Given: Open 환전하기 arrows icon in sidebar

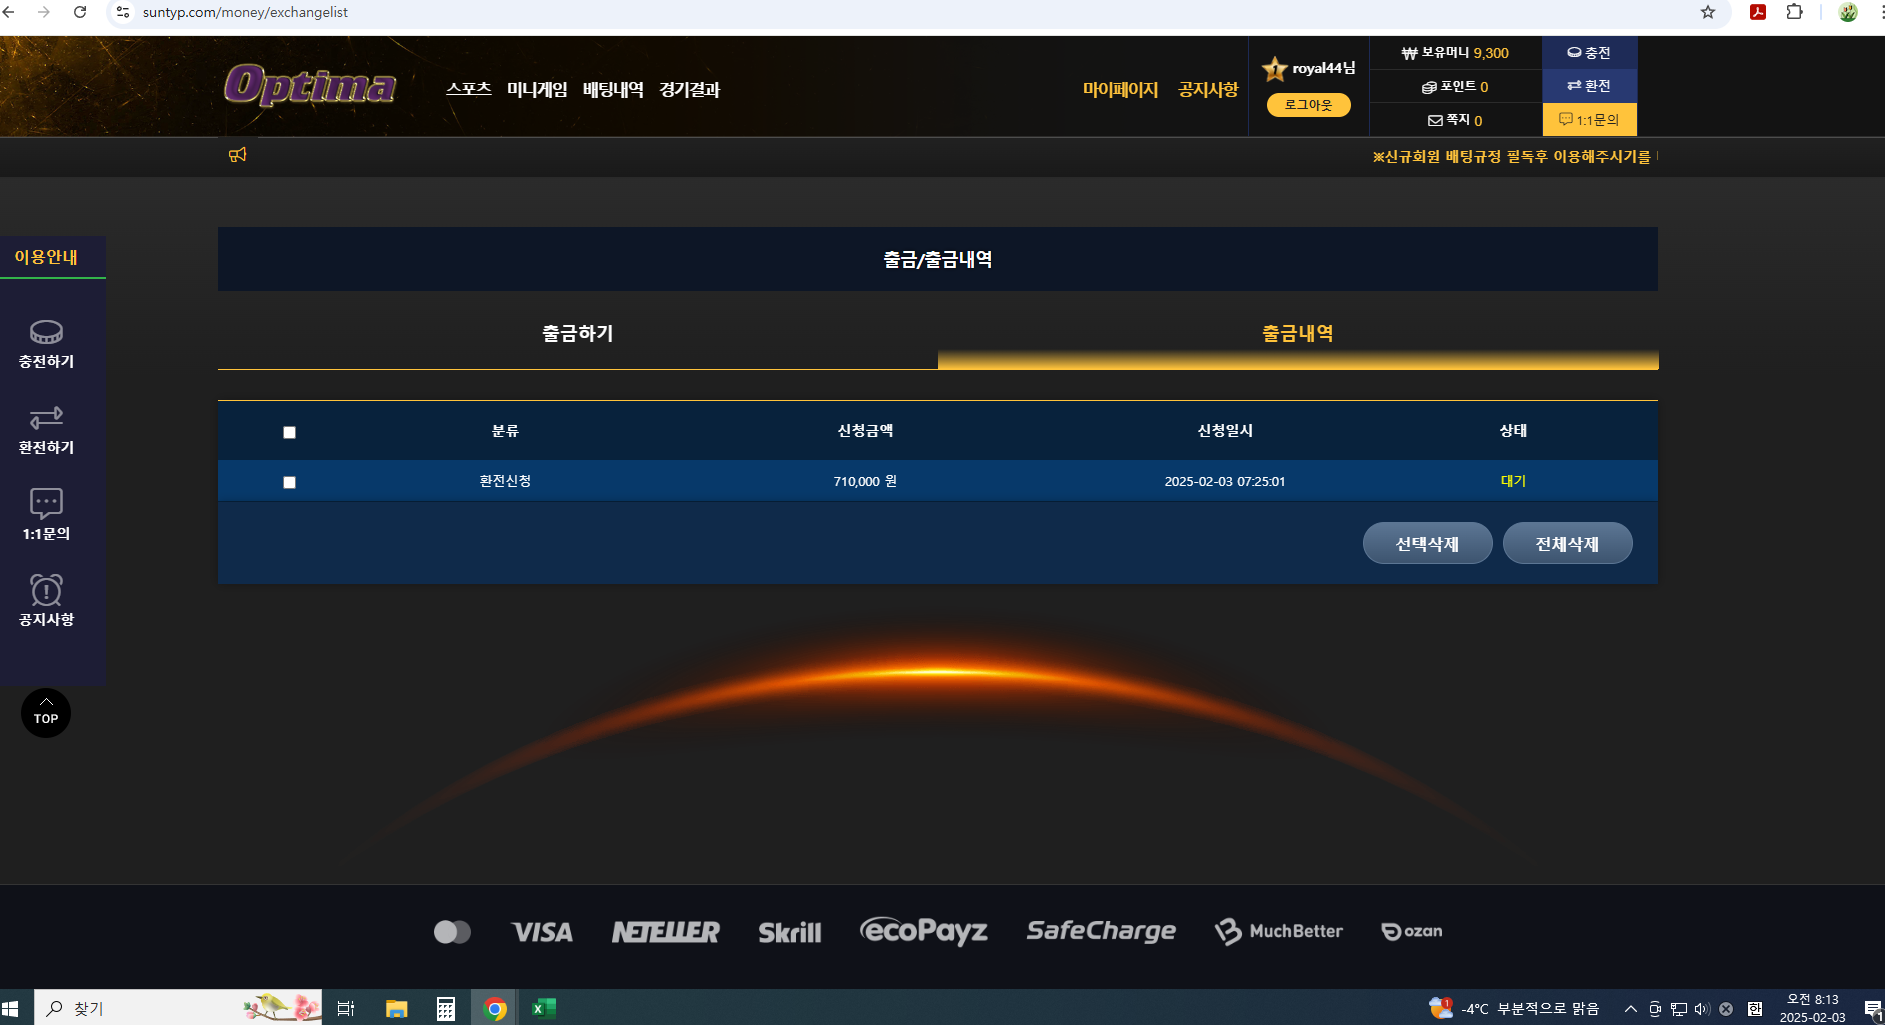Looking at the screenshot, I should (x=46, y=417).
